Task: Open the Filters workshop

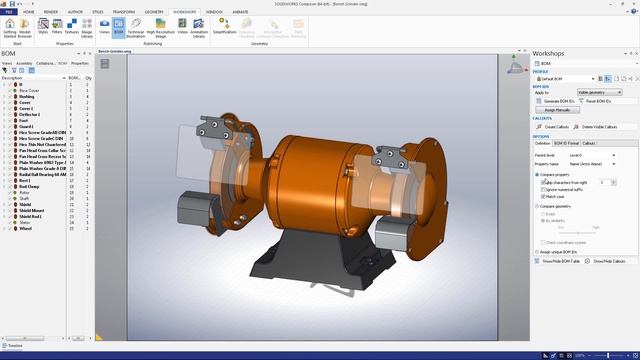Action: (x=57, y=26)
